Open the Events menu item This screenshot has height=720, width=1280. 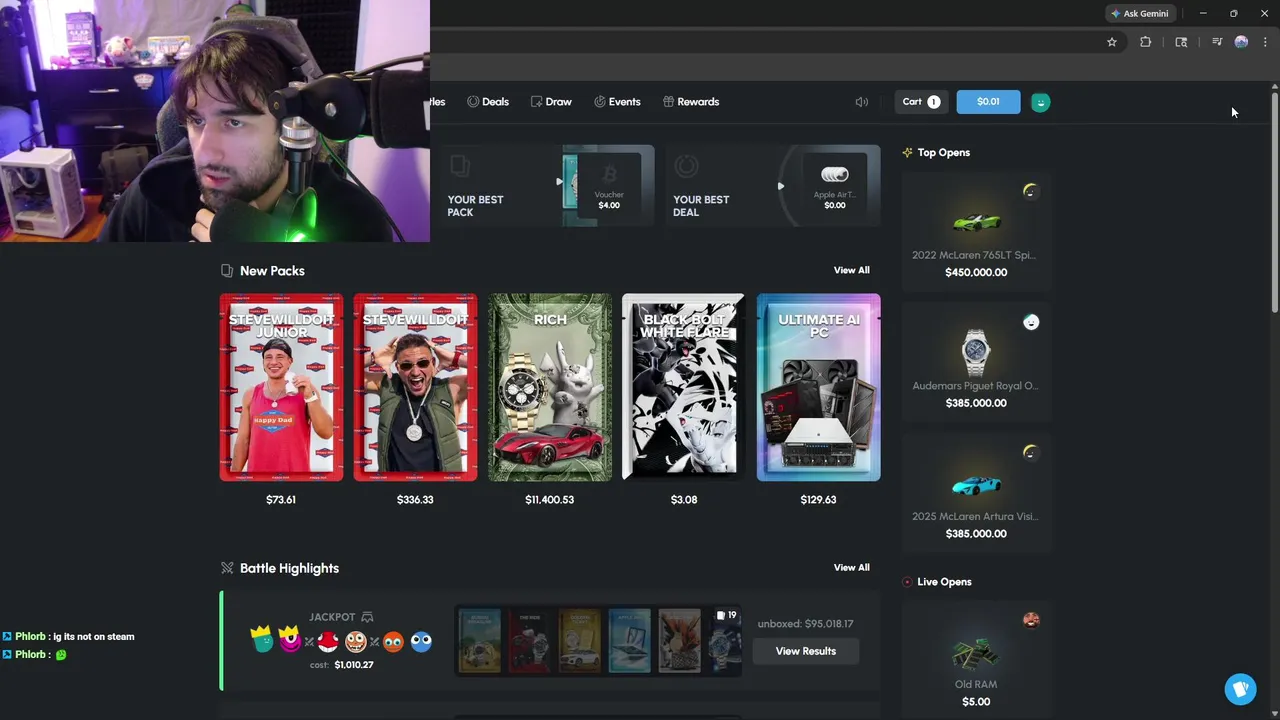(617, 102)
